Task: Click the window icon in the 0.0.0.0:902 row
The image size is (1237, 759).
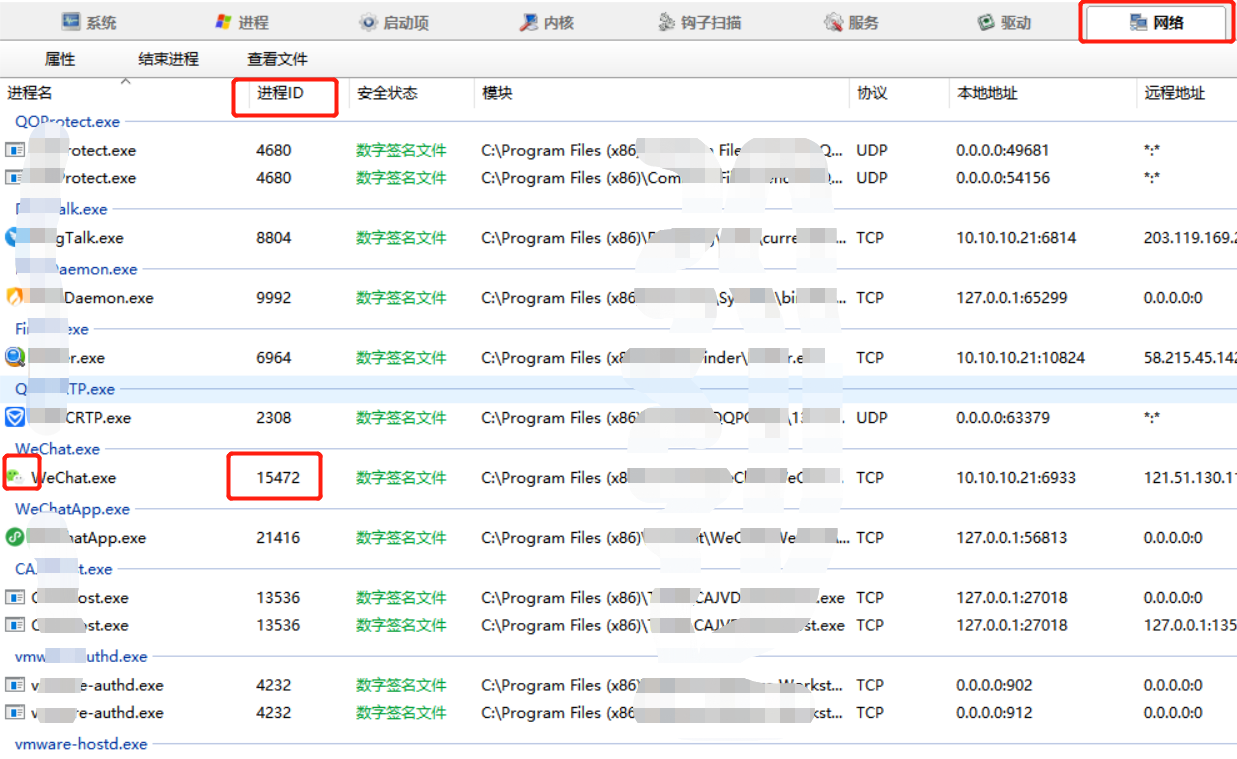Action: click(15, 685)
